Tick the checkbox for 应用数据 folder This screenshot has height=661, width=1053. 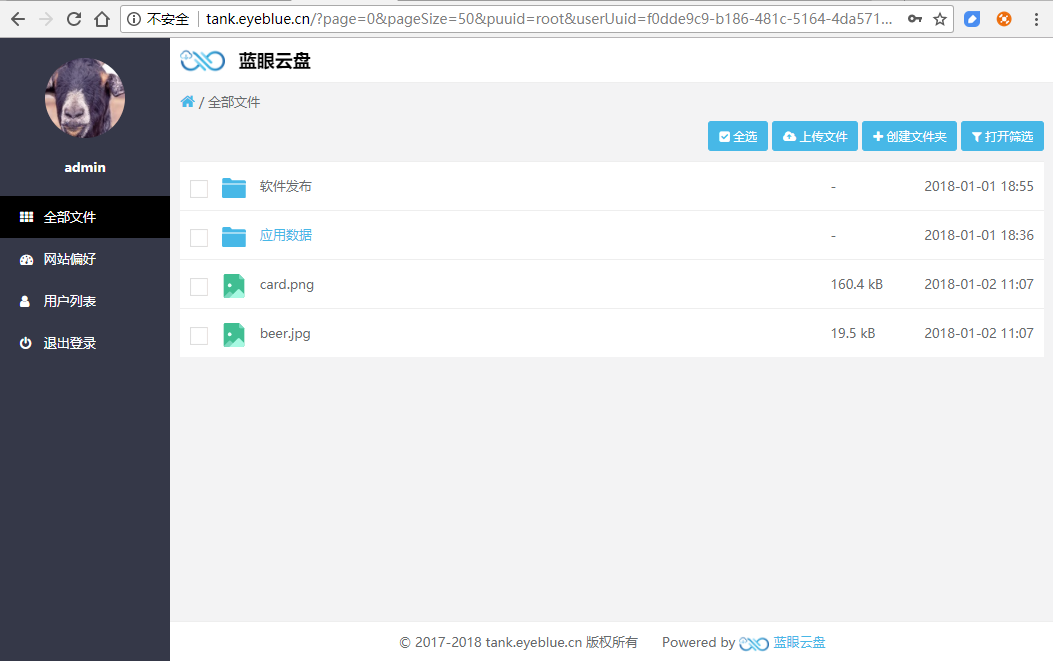coord(199,237)
